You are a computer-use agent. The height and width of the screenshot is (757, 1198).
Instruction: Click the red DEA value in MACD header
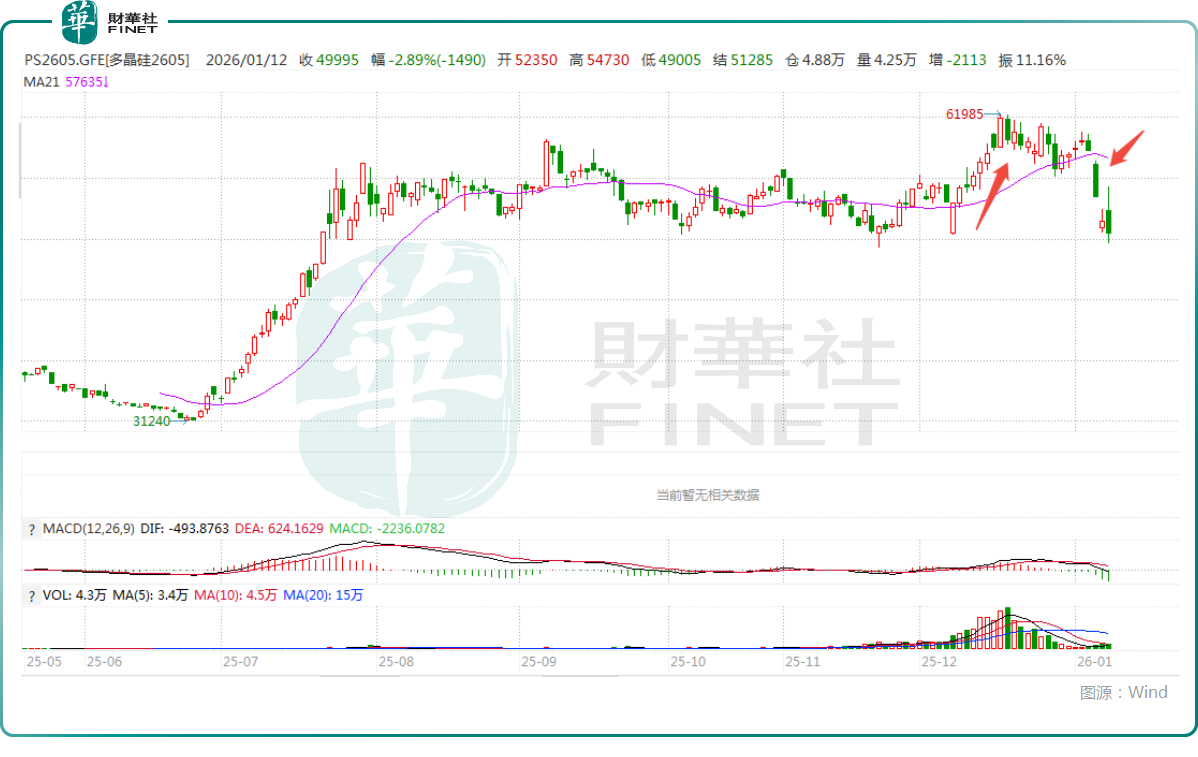pos(278,528)
